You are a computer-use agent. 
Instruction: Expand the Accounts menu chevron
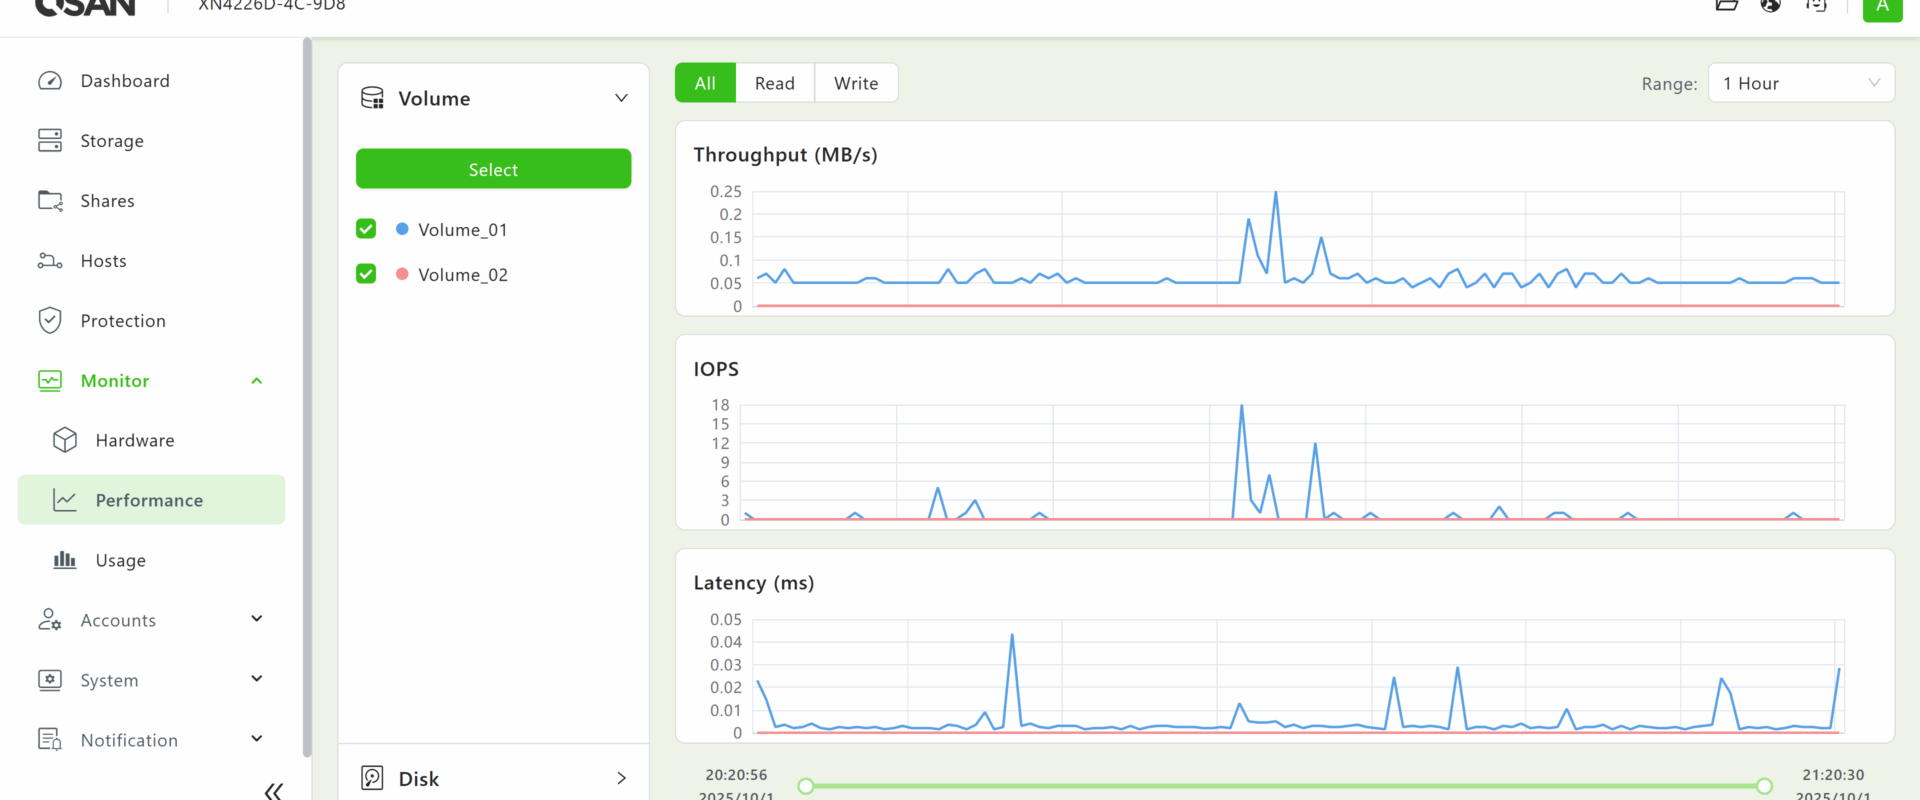click(x=257, y=619)
